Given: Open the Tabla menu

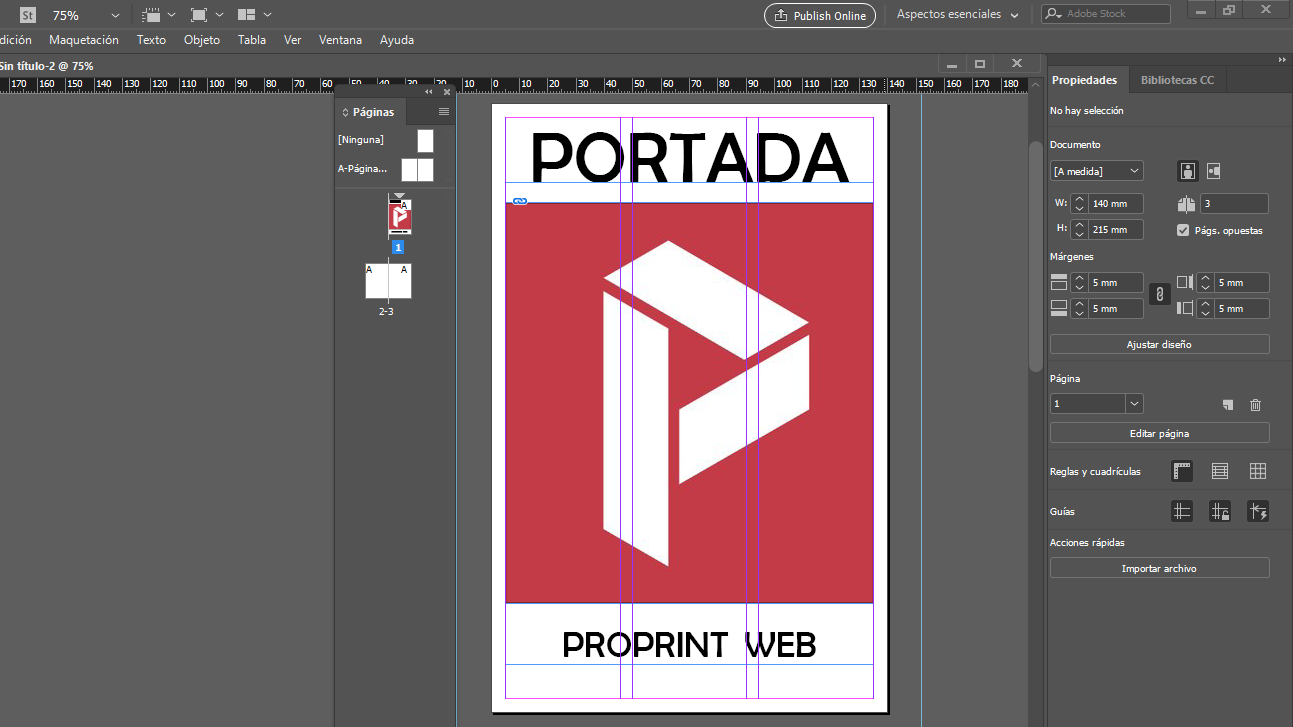Looking at the screenshot, I should (x=252, y=40).
